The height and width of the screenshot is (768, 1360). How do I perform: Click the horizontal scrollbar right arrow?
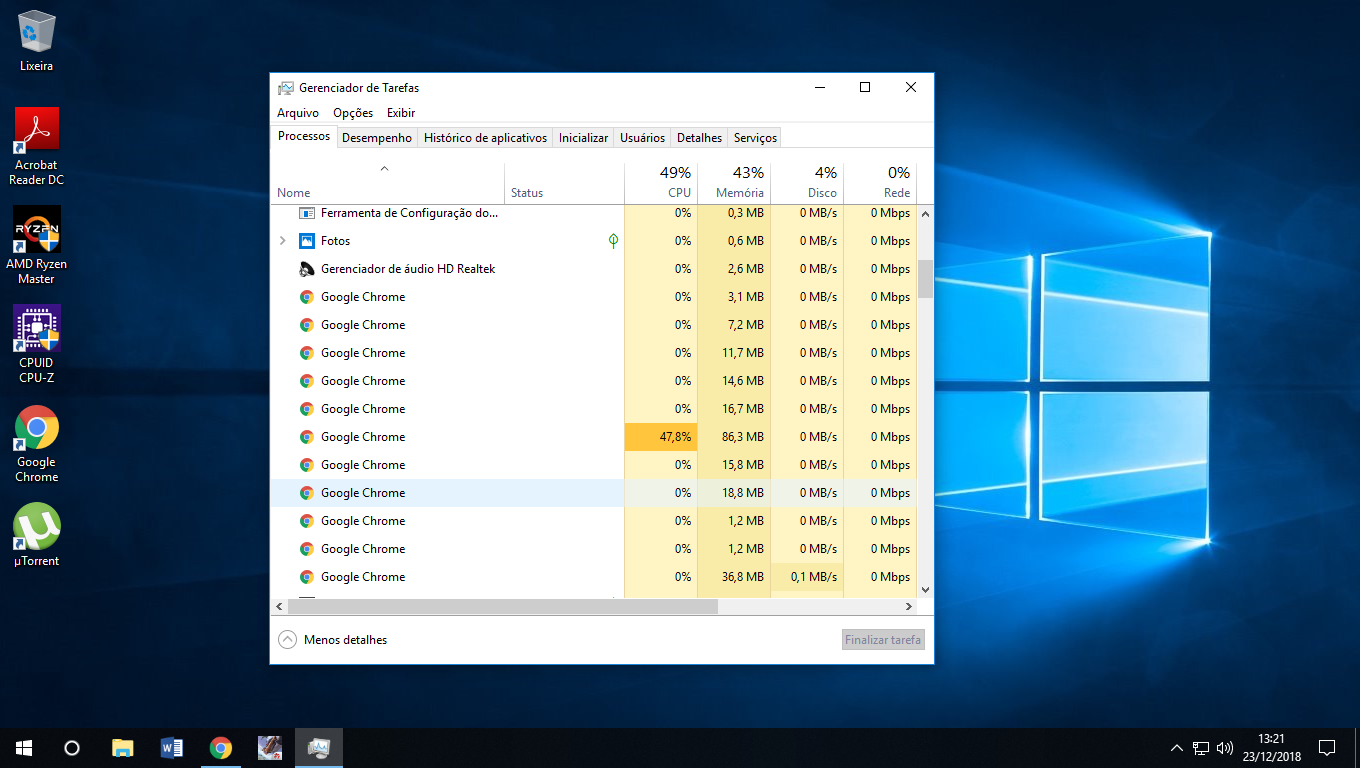pyautogui.click(x=909, y=606)
